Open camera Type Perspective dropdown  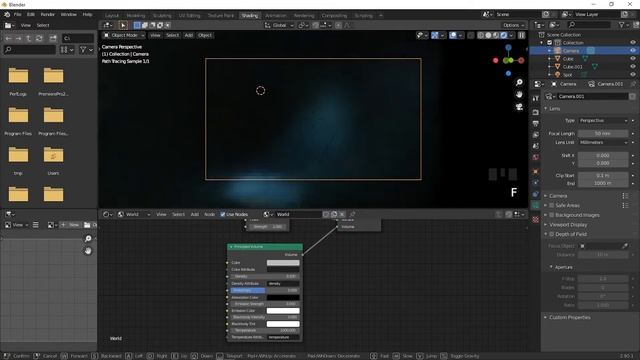tap(603, 120)
